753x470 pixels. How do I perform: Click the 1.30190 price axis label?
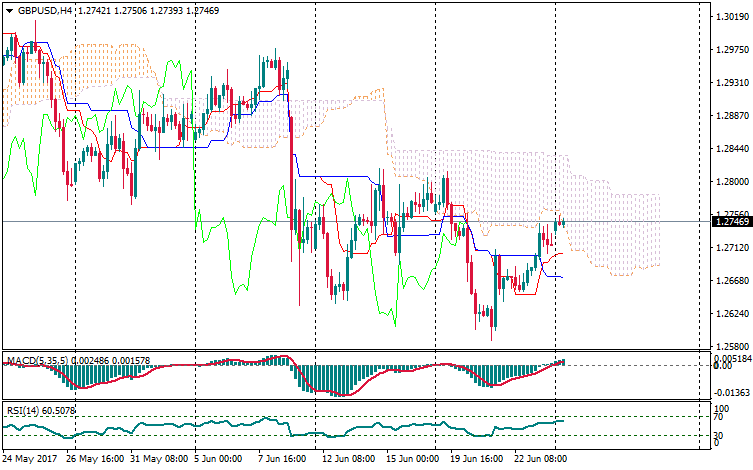coord(733,17)
